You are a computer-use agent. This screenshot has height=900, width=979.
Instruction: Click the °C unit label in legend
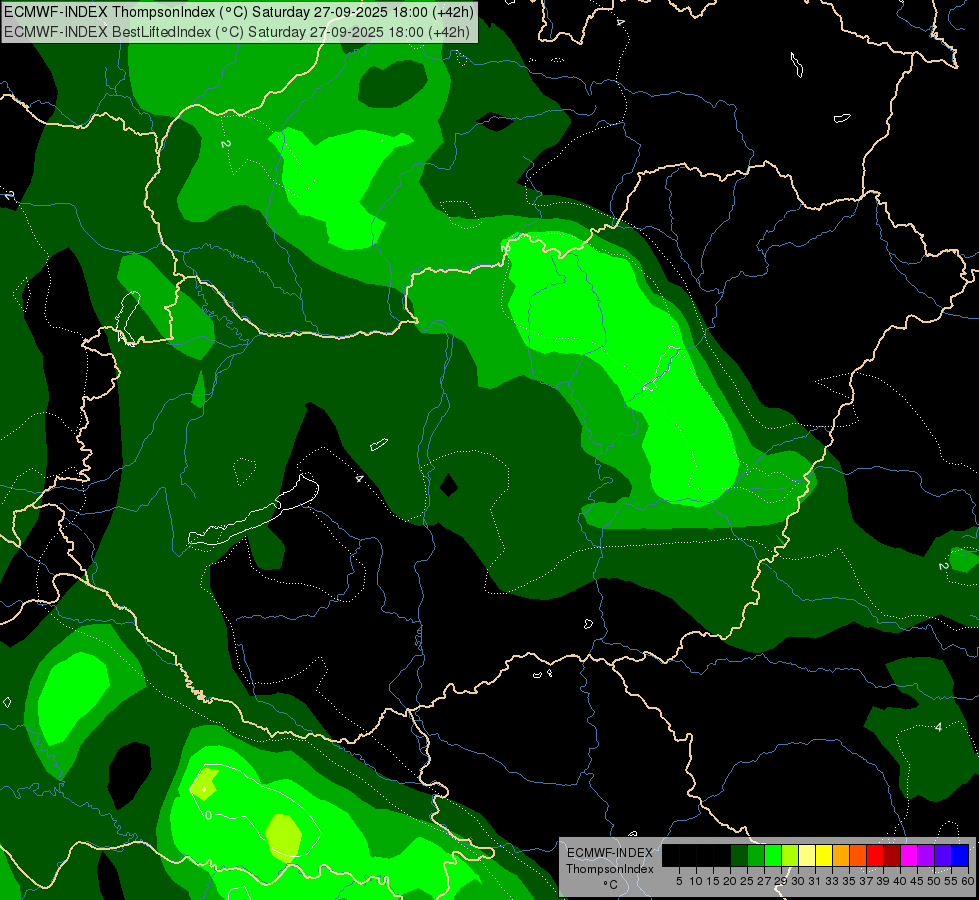pyautogui.click(x=610, y=885)
